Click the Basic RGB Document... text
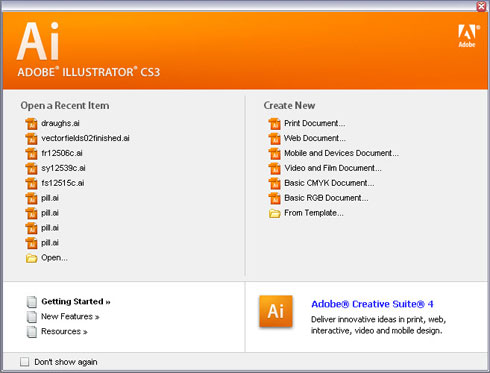 [326, 198]
